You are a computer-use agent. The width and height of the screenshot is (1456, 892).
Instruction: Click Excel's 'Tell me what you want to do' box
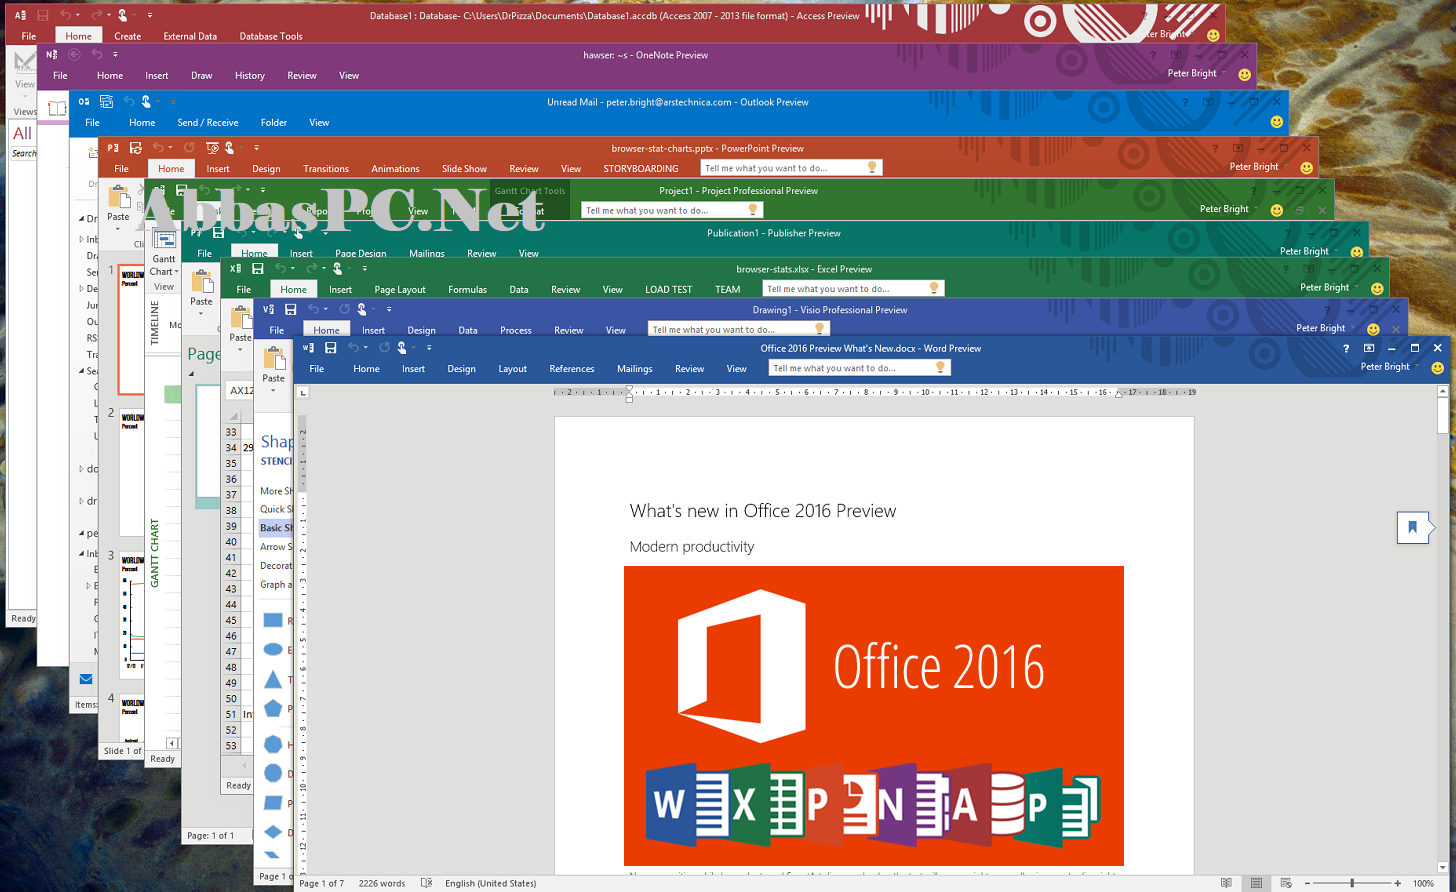point(853,289)
